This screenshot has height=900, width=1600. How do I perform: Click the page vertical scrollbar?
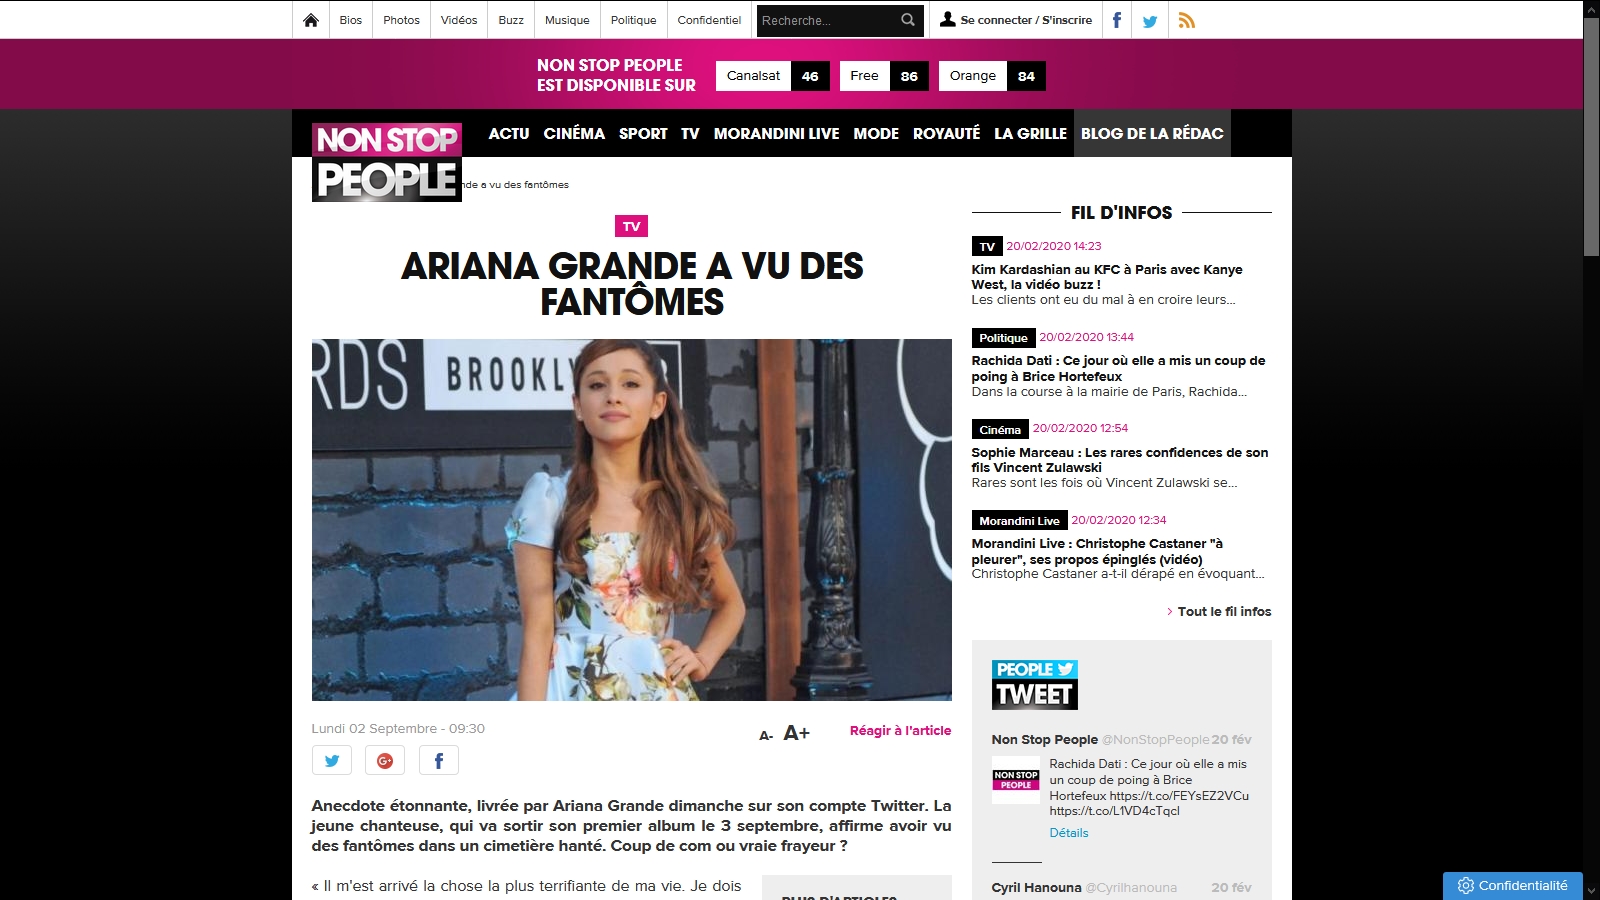click(1591, 450)
